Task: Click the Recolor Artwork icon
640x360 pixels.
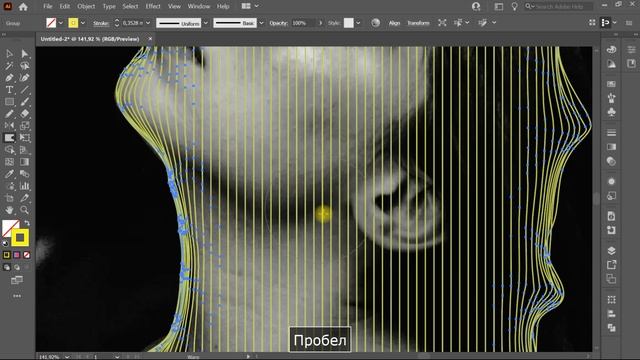Action: coord(375,23)
